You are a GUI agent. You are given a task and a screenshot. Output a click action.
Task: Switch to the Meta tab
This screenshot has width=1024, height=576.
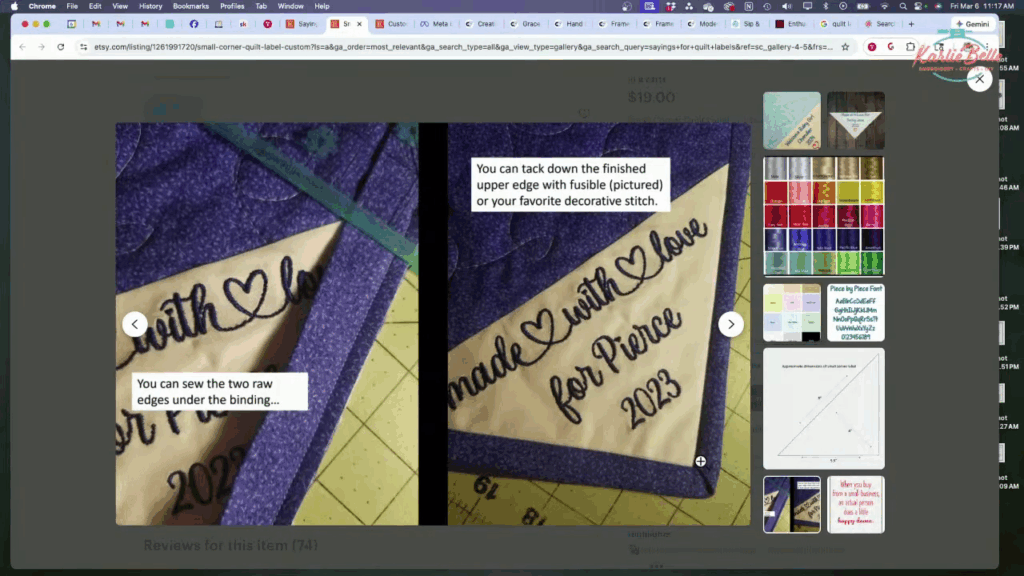[436, 24]
